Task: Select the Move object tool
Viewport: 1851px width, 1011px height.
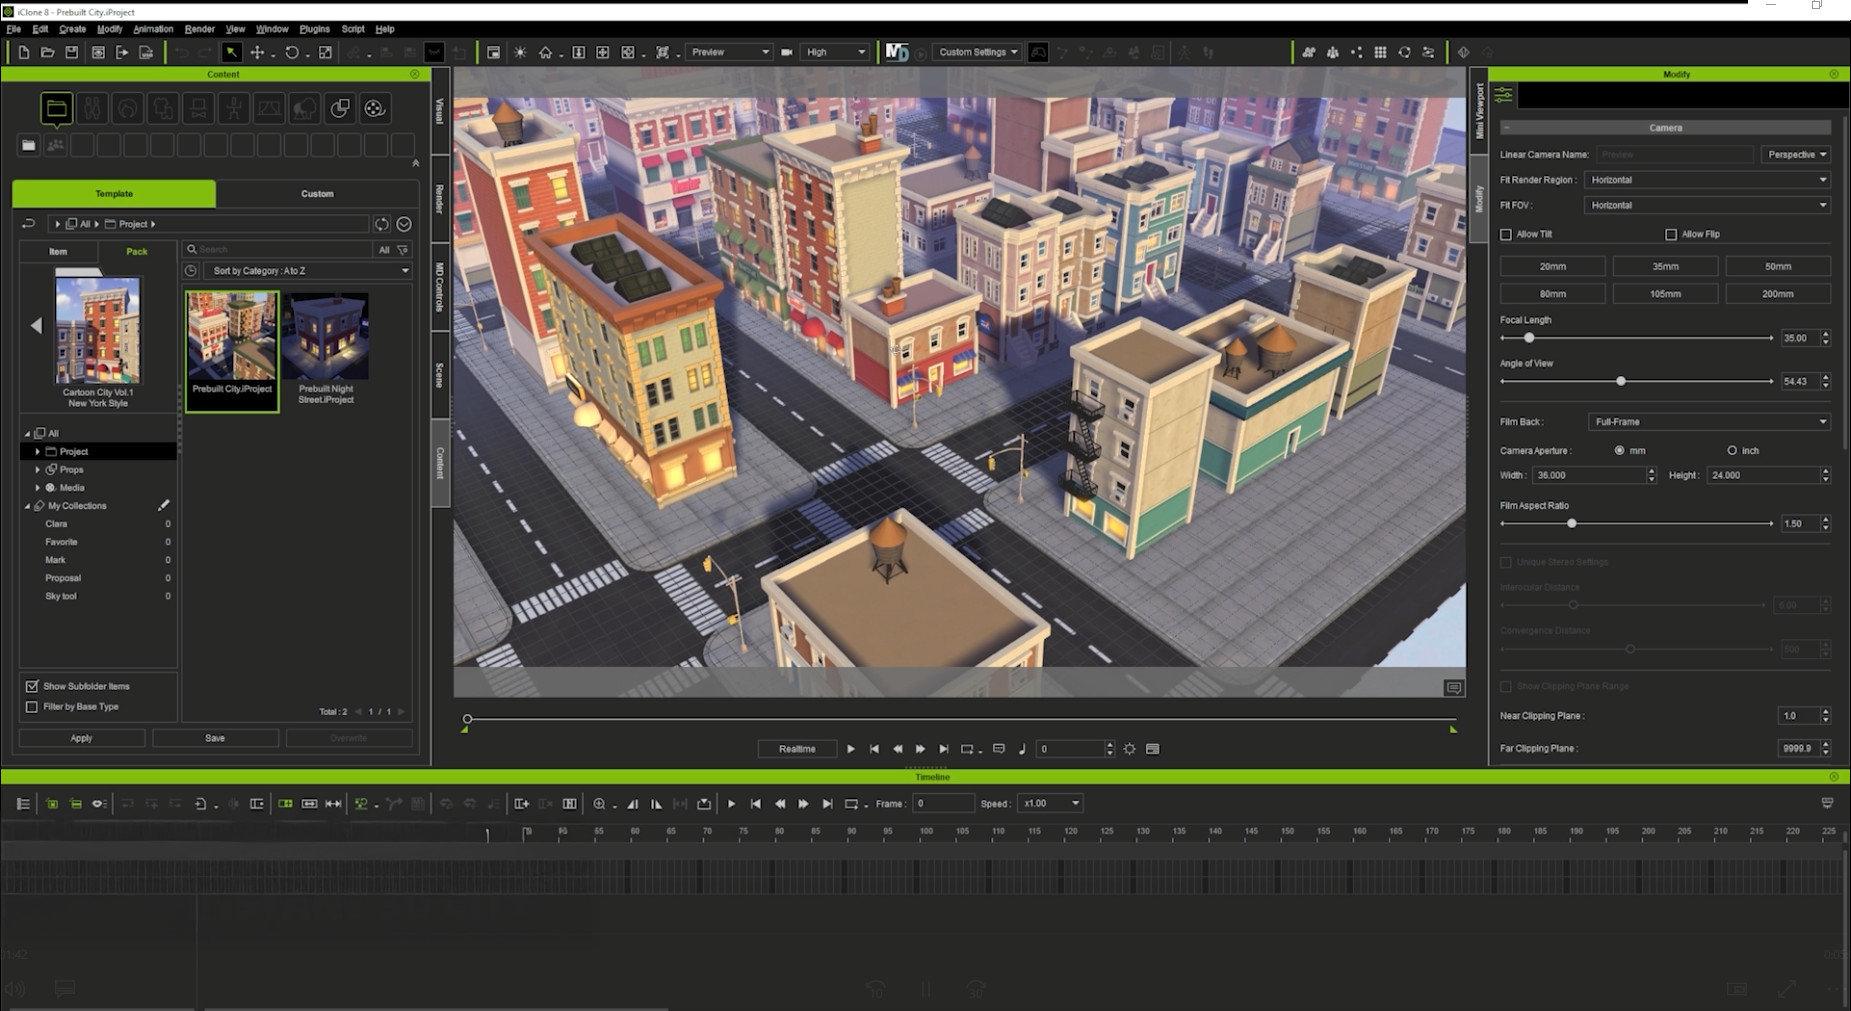Action: [x=257, y=52]
